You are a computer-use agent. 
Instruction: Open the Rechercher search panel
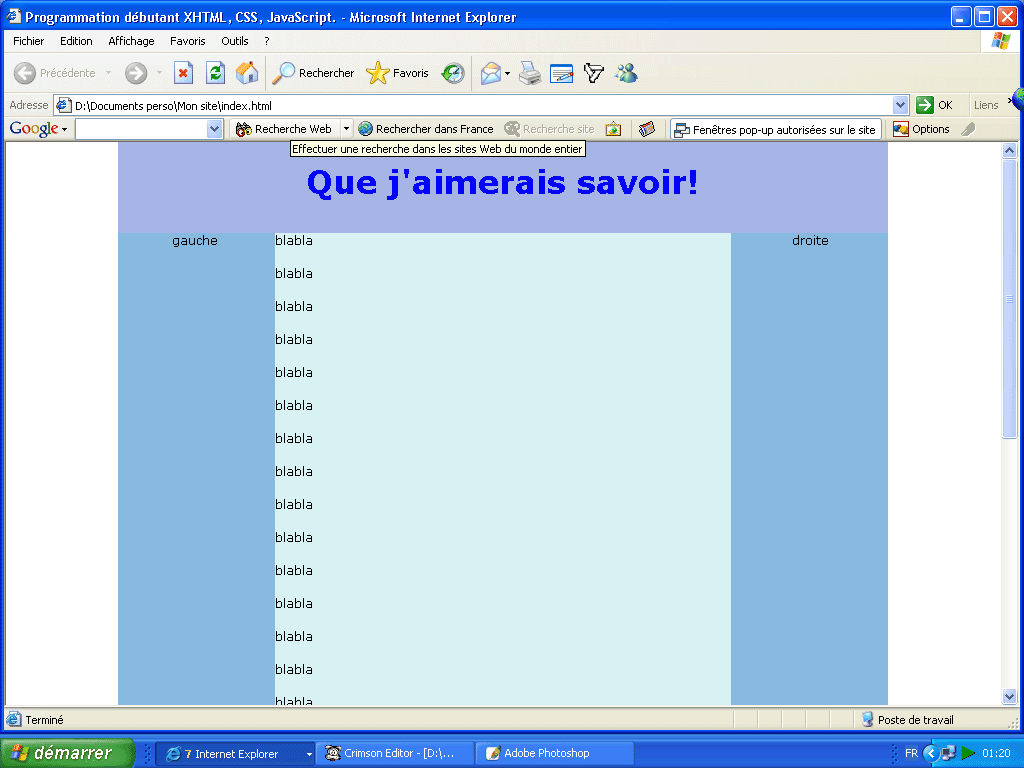[x=313, y=72]
